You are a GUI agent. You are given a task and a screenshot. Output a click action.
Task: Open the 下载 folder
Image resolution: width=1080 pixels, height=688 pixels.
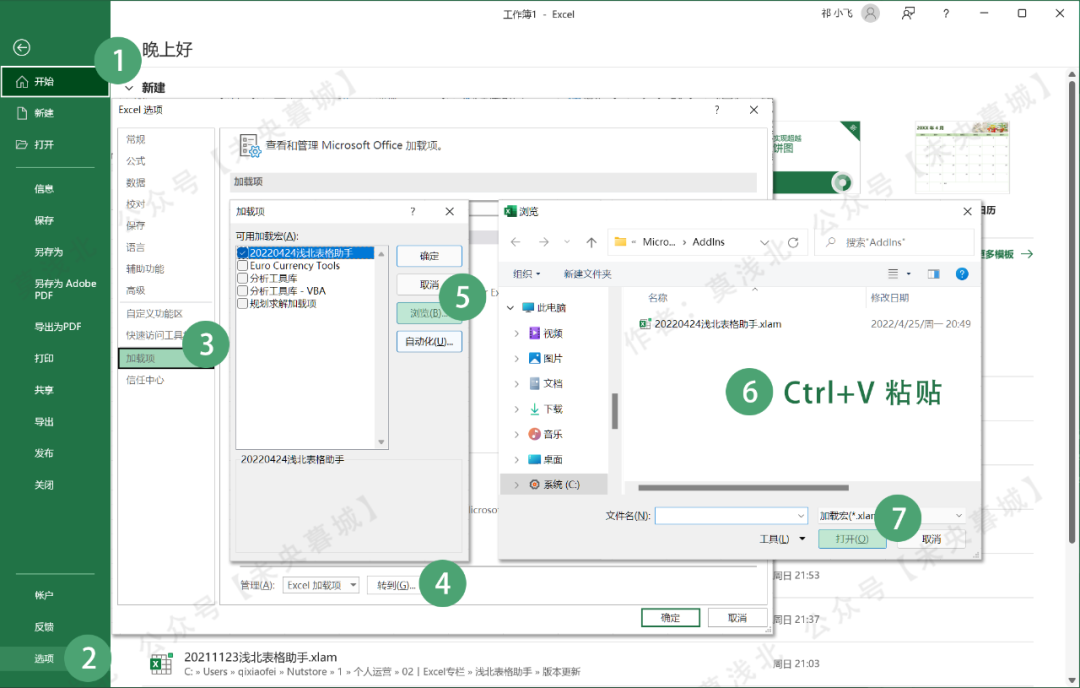coord(546,409)
